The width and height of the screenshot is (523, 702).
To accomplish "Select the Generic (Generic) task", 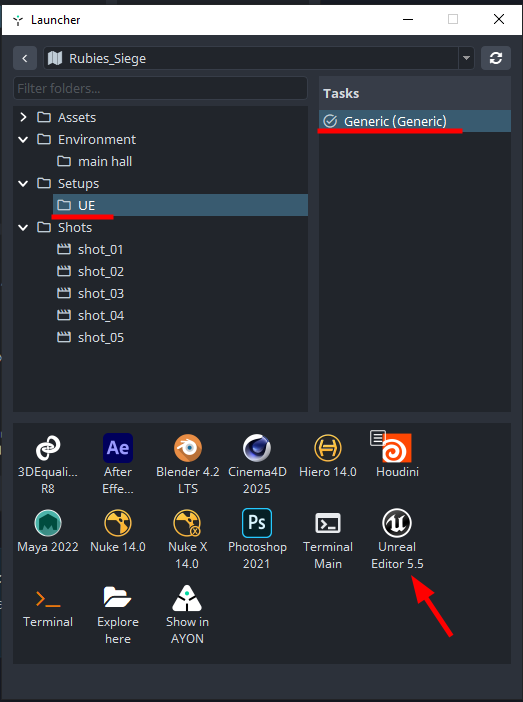I will (x=415, y=121).
